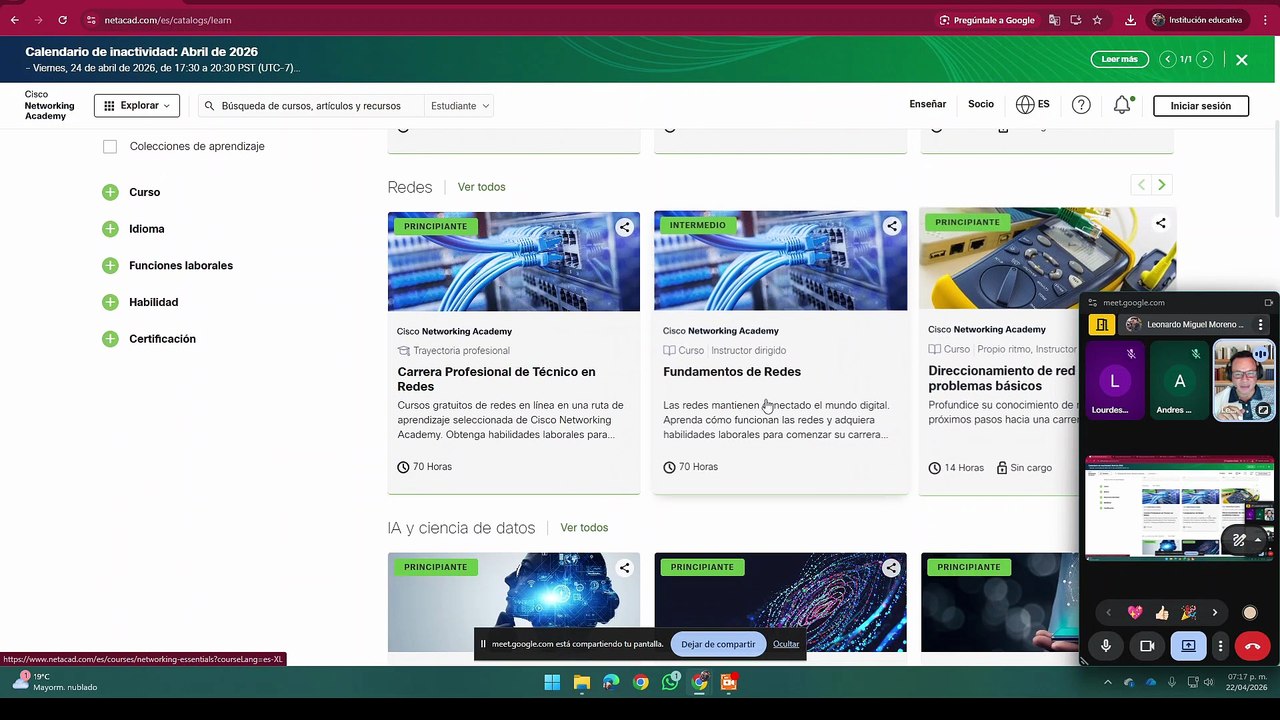Expand the Habilidad filter
The width and height of the screenshot is (1280, 720).
[110, 302]
